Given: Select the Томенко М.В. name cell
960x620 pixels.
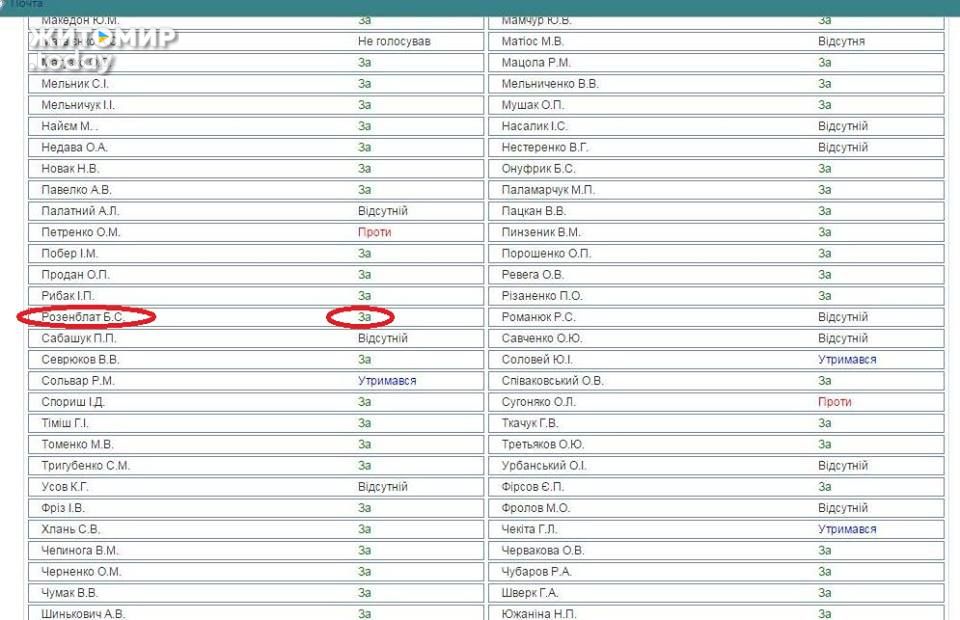Looking at the screenshot, I should (x=78, y=444).
